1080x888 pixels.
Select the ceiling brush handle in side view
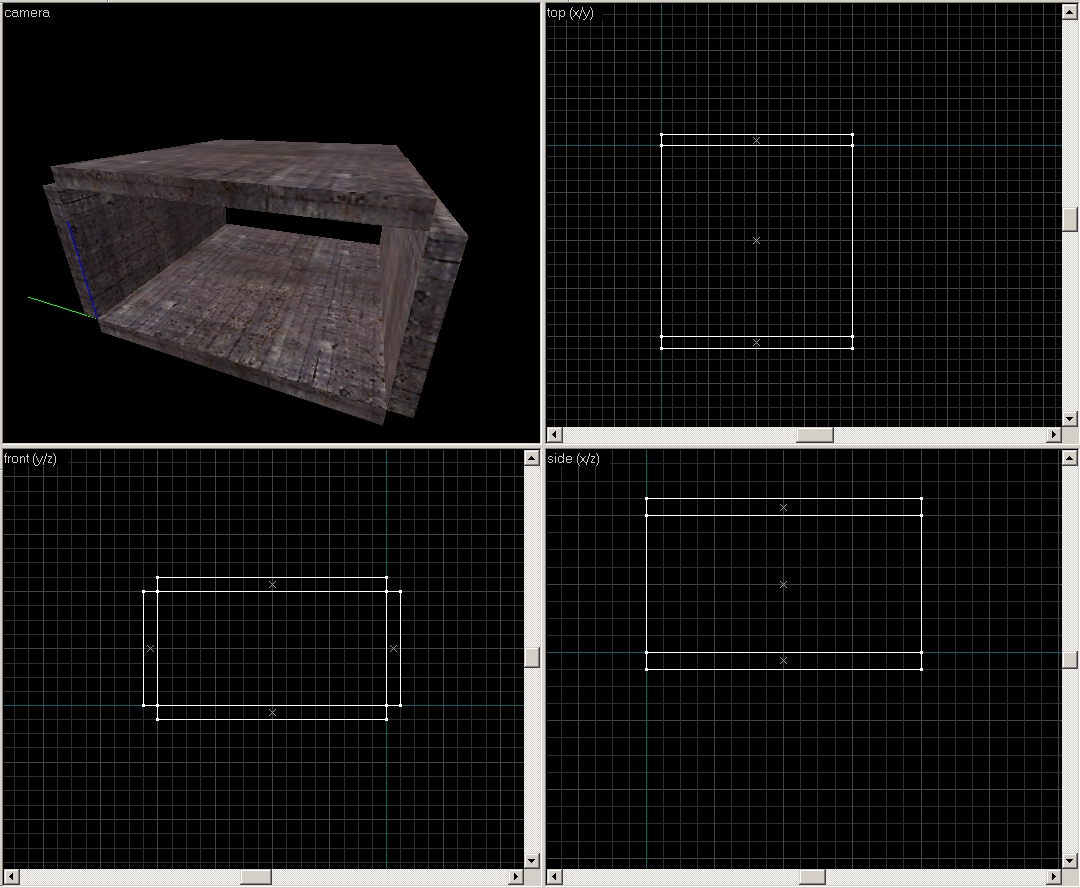[783, 507]
